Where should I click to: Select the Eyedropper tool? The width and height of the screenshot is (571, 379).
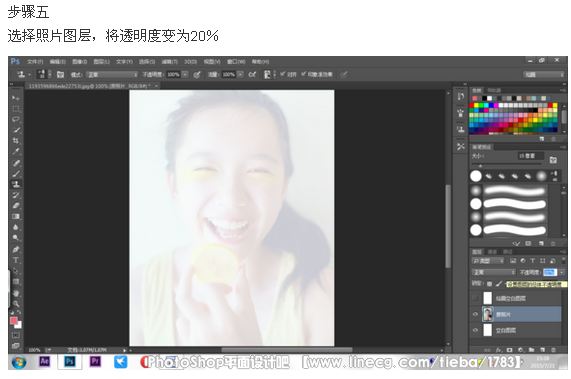(x=16, y=151)
